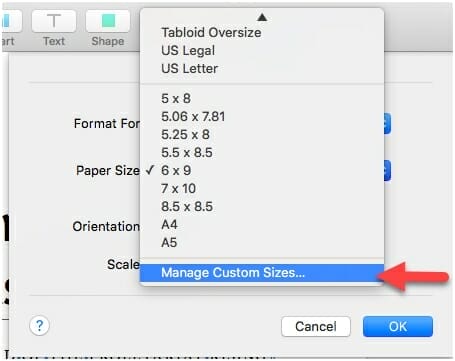Select Manage Custom Sizes… menu entry

pyautogui.click(x=262, y=273)
